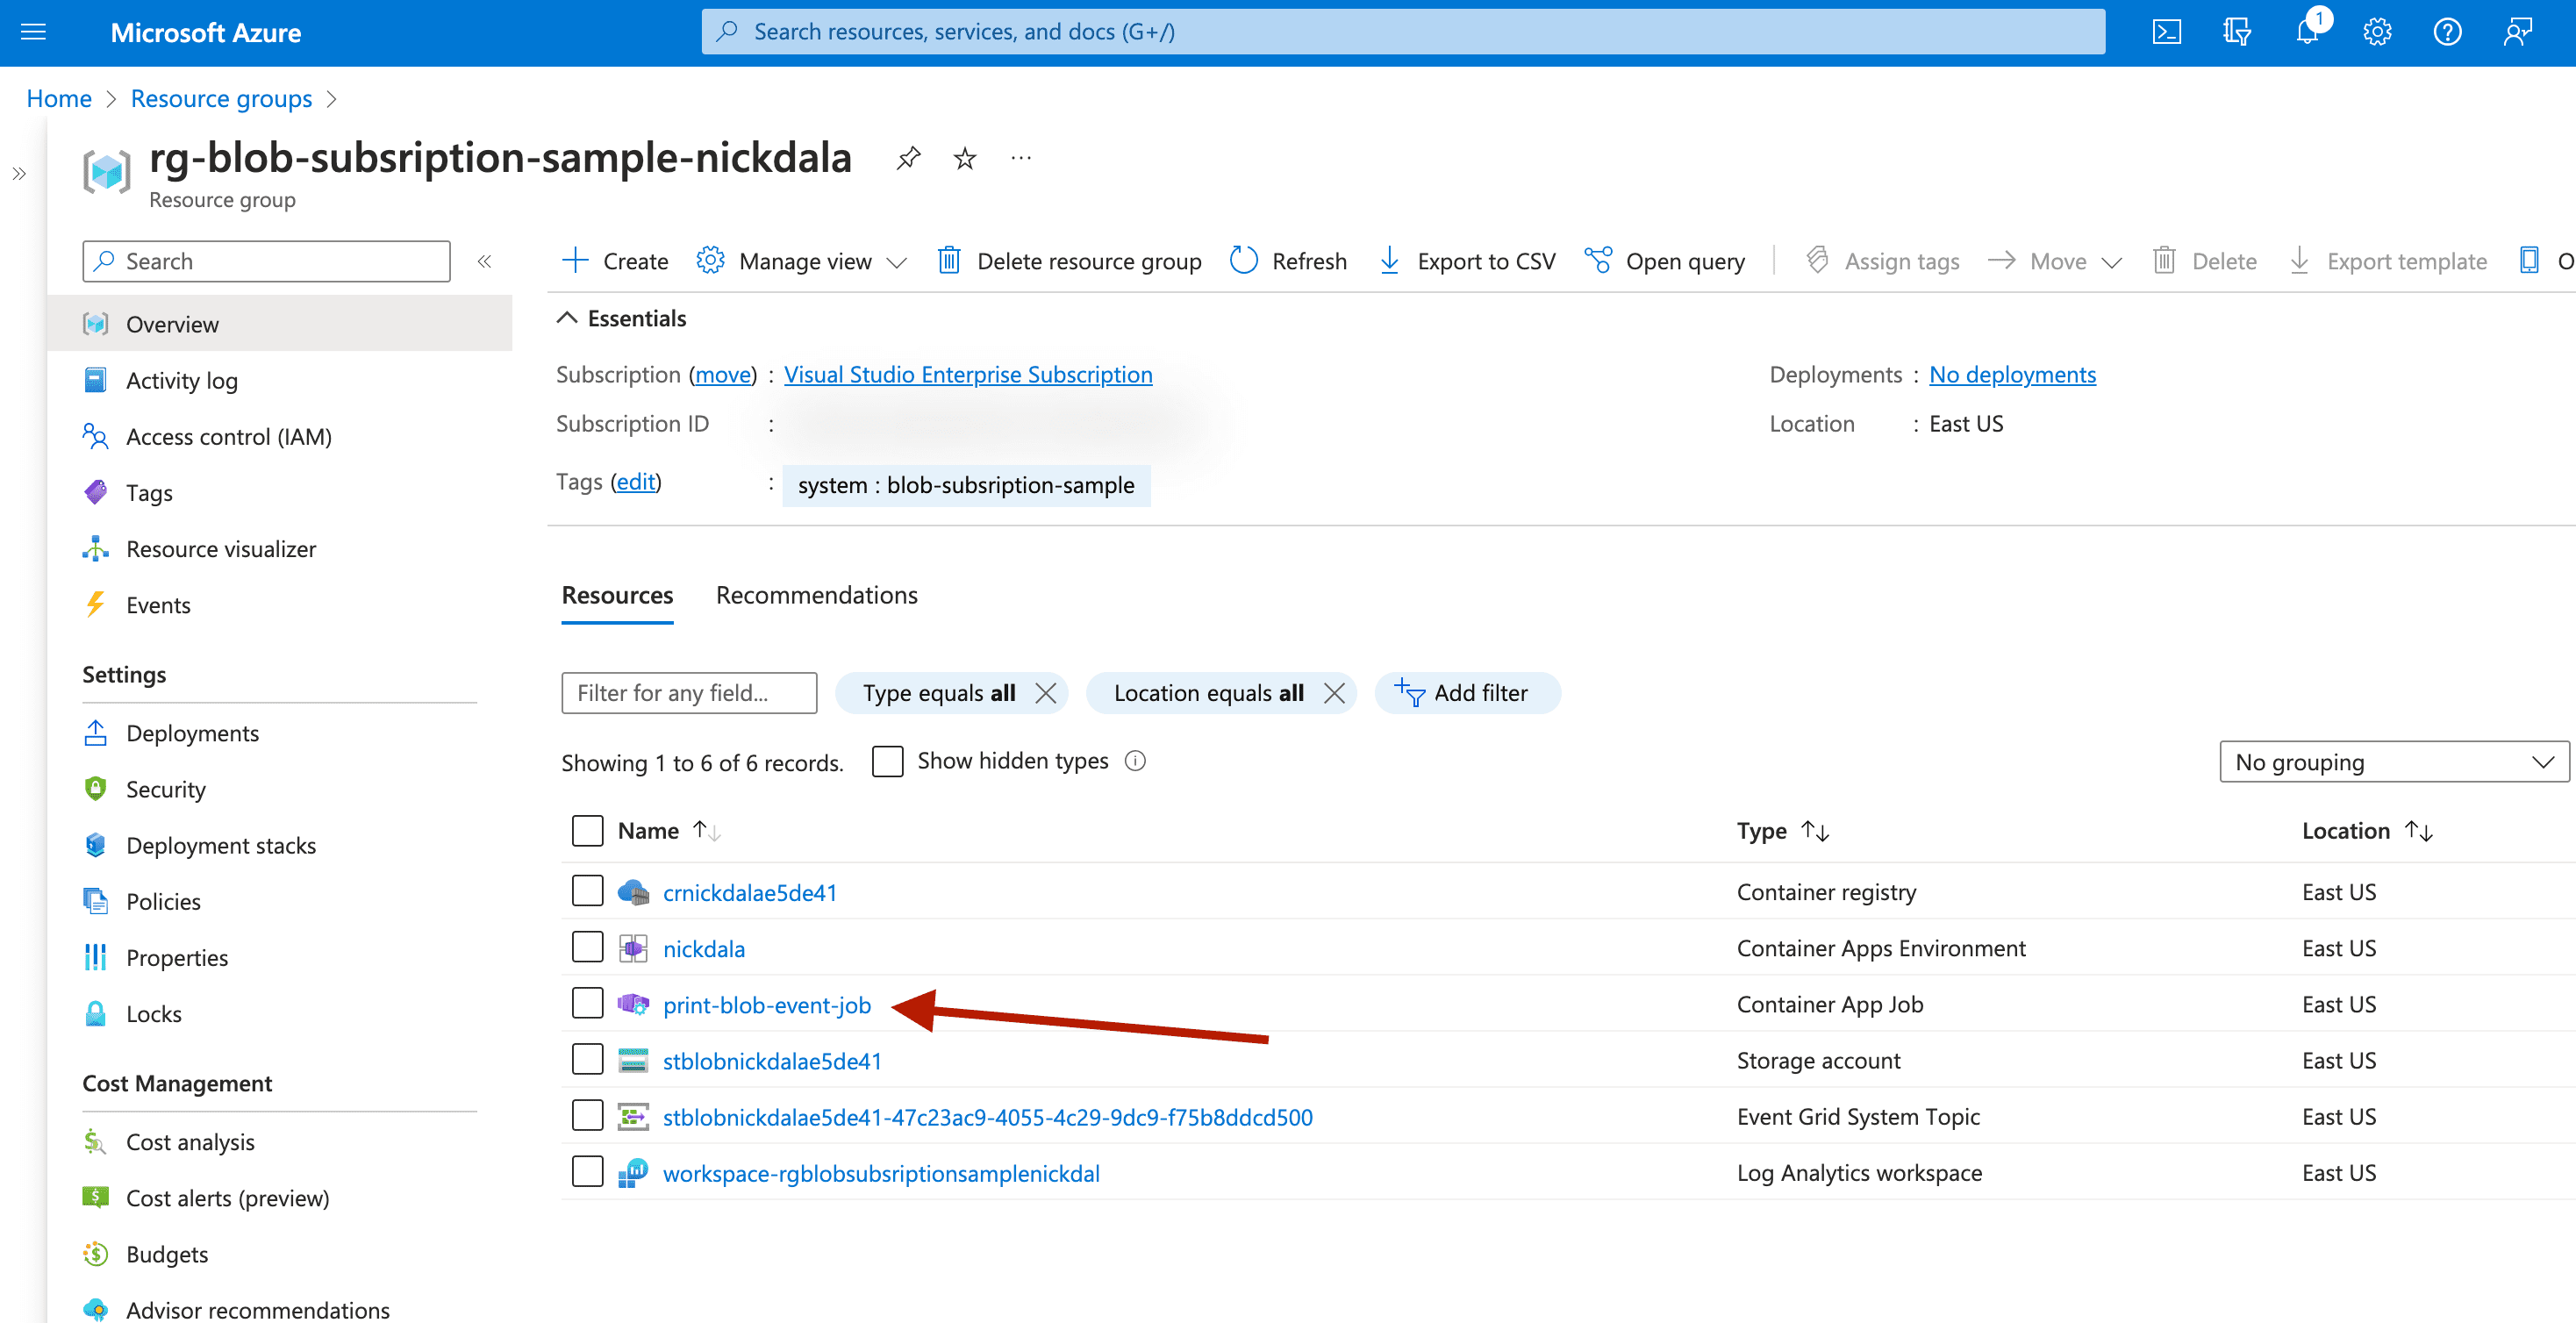Open the Feedback icon in header
Viewport: 2576px width, 1323px height.
(2517, 32)
